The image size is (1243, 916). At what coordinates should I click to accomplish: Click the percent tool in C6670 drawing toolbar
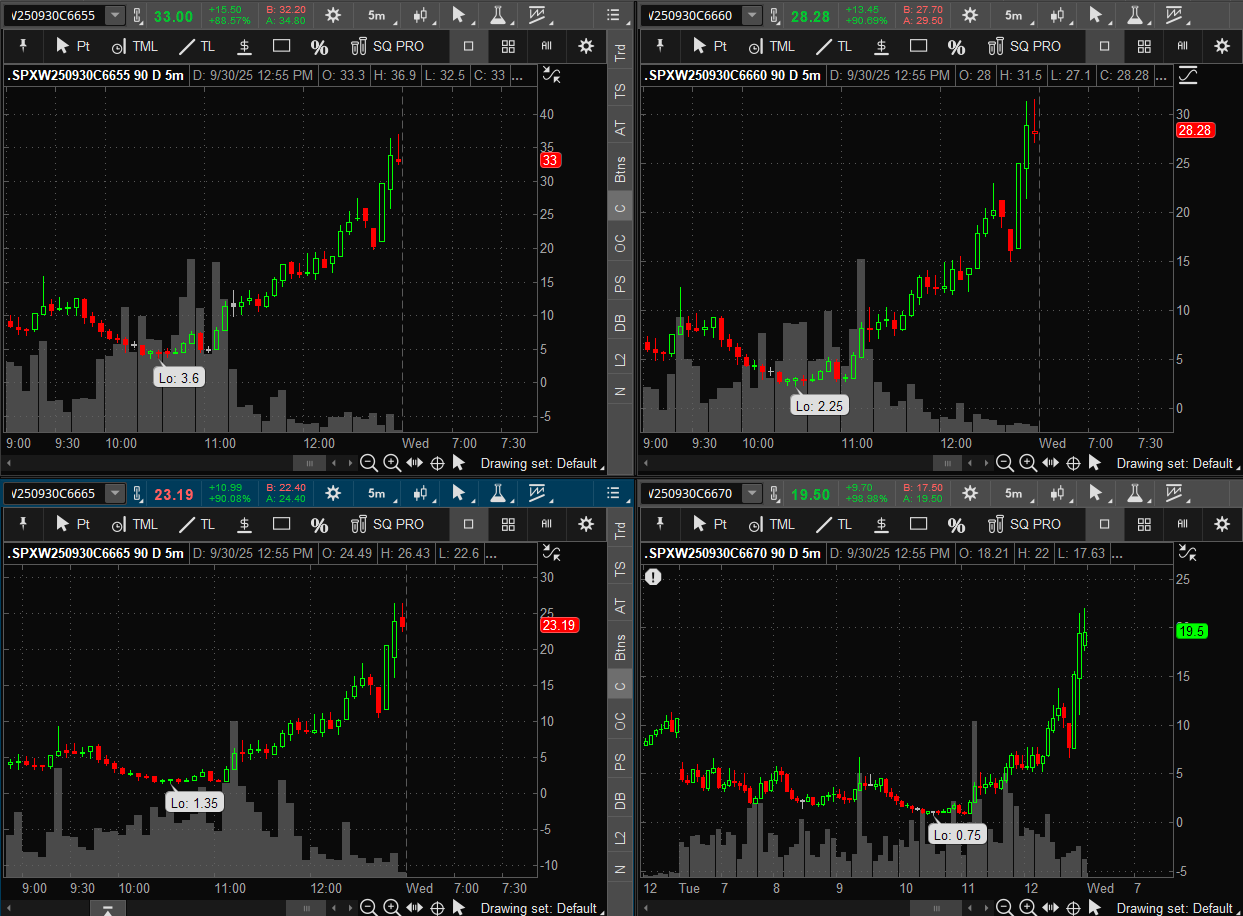[x=956, y=524]
